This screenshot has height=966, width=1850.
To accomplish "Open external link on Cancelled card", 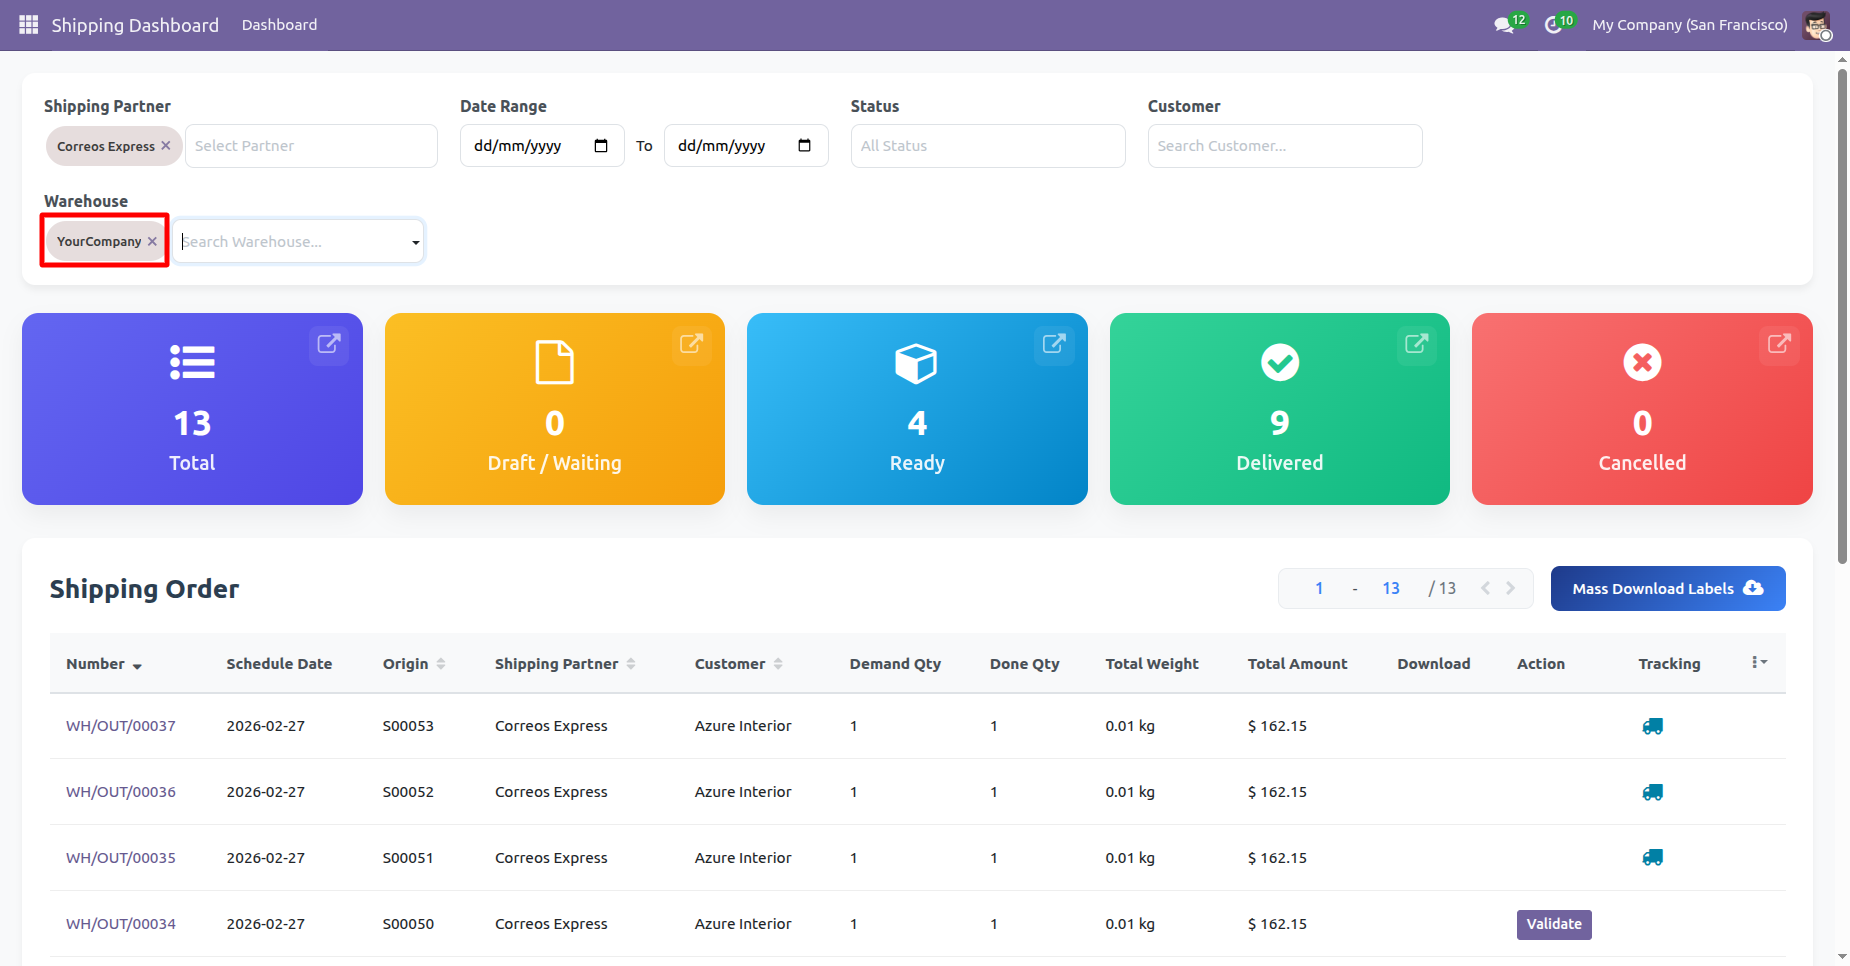I will pos(1778,344).
